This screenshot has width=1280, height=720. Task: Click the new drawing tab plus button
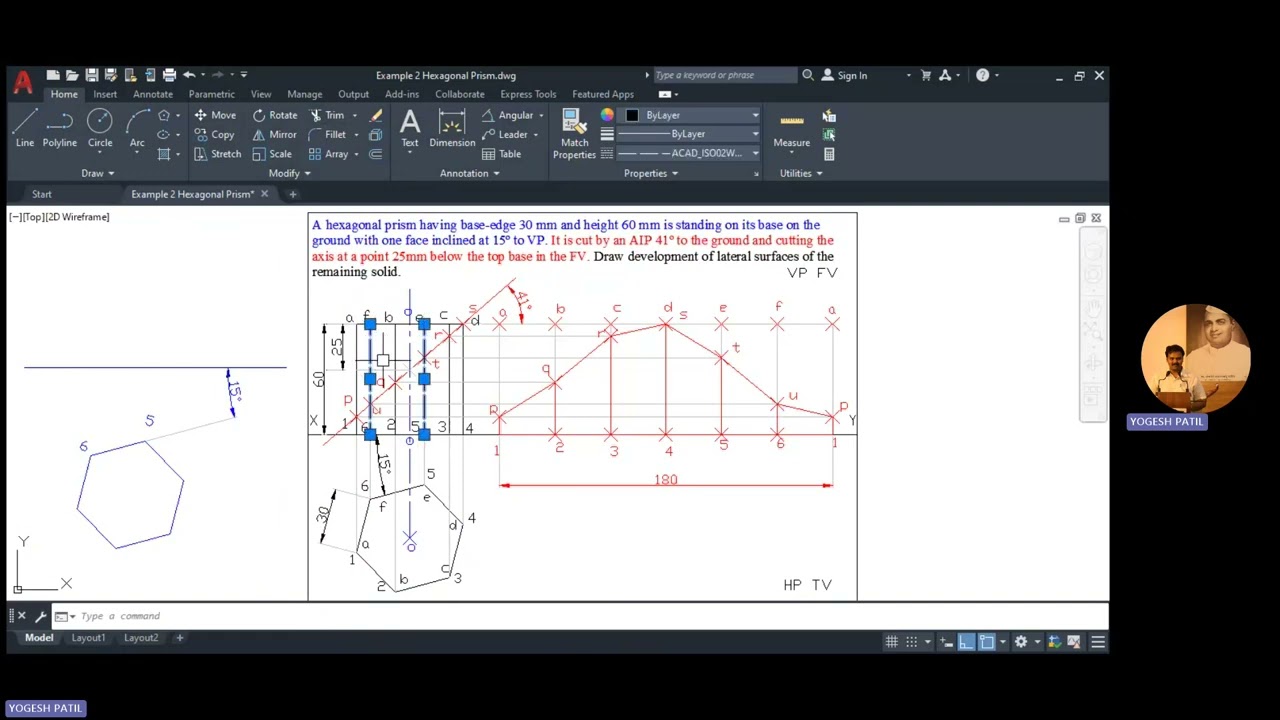click(x=292, y=194)
